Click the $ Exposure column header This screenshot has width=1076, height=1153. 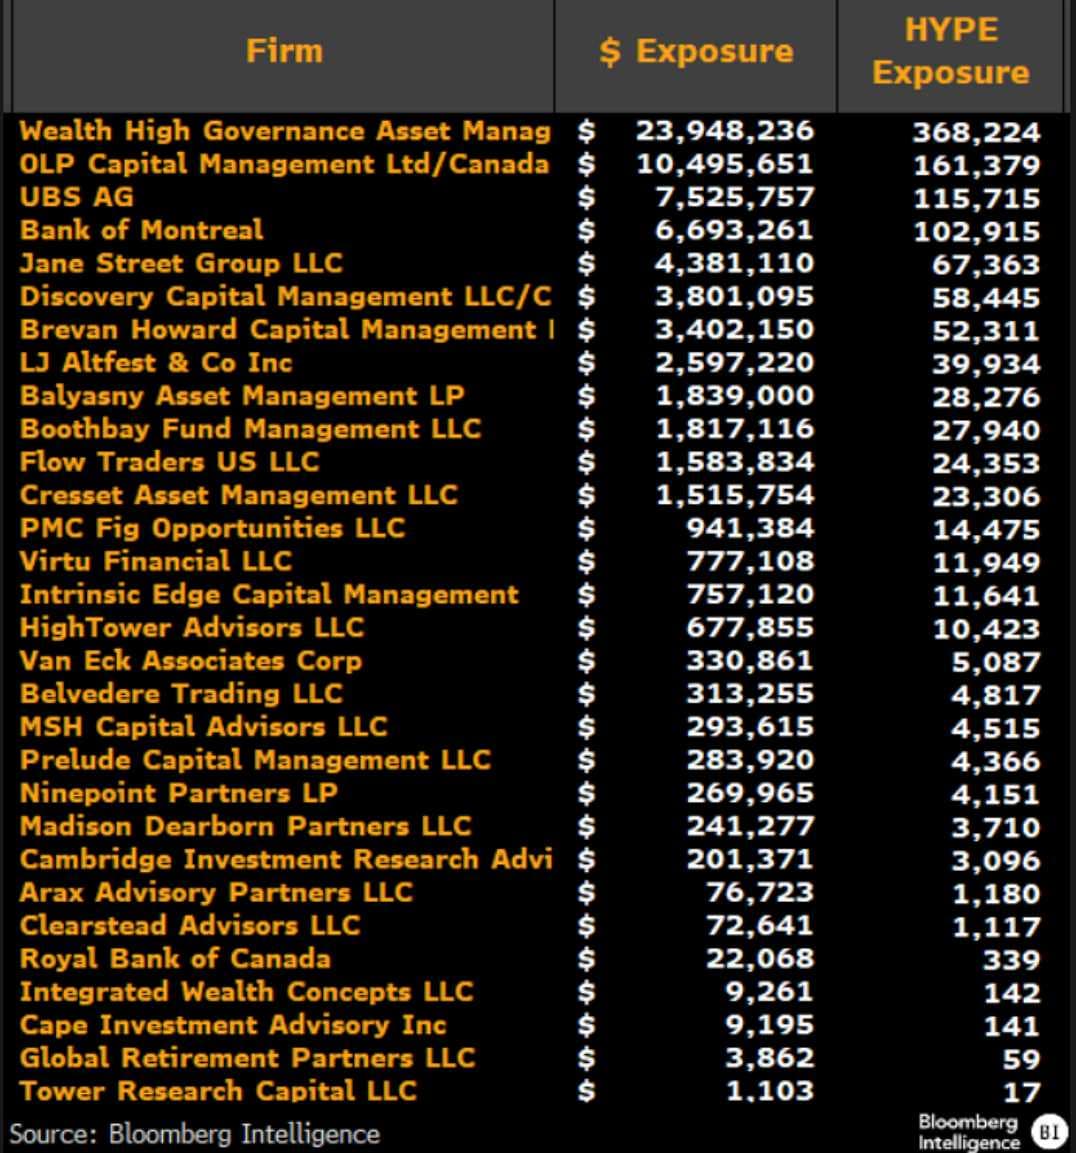pyautogui.click(x=696, y=51)
